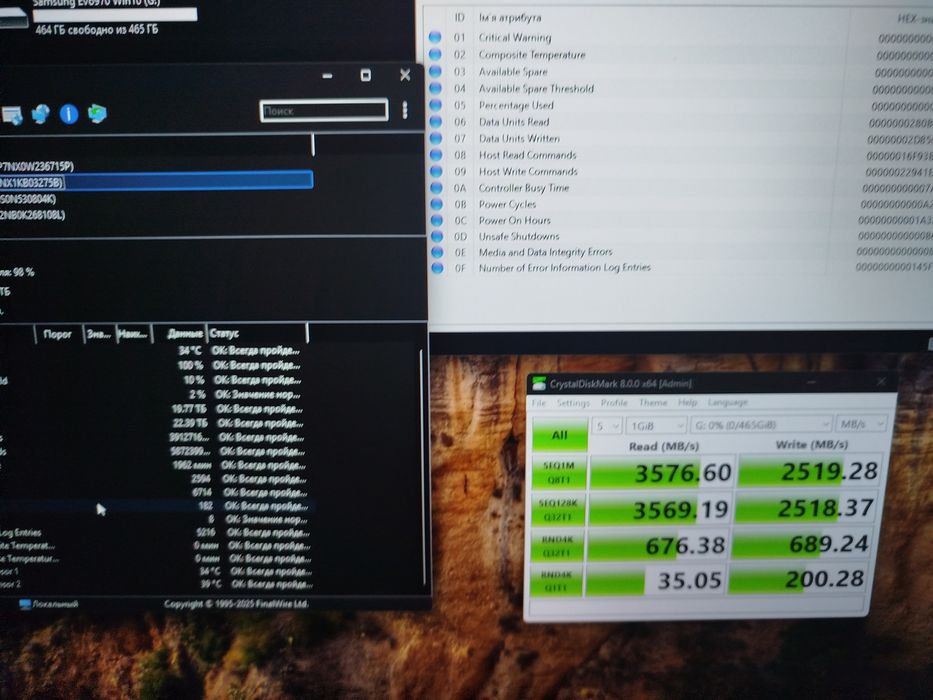Click the 3576.60 sequential read result

tap(662, 472)
